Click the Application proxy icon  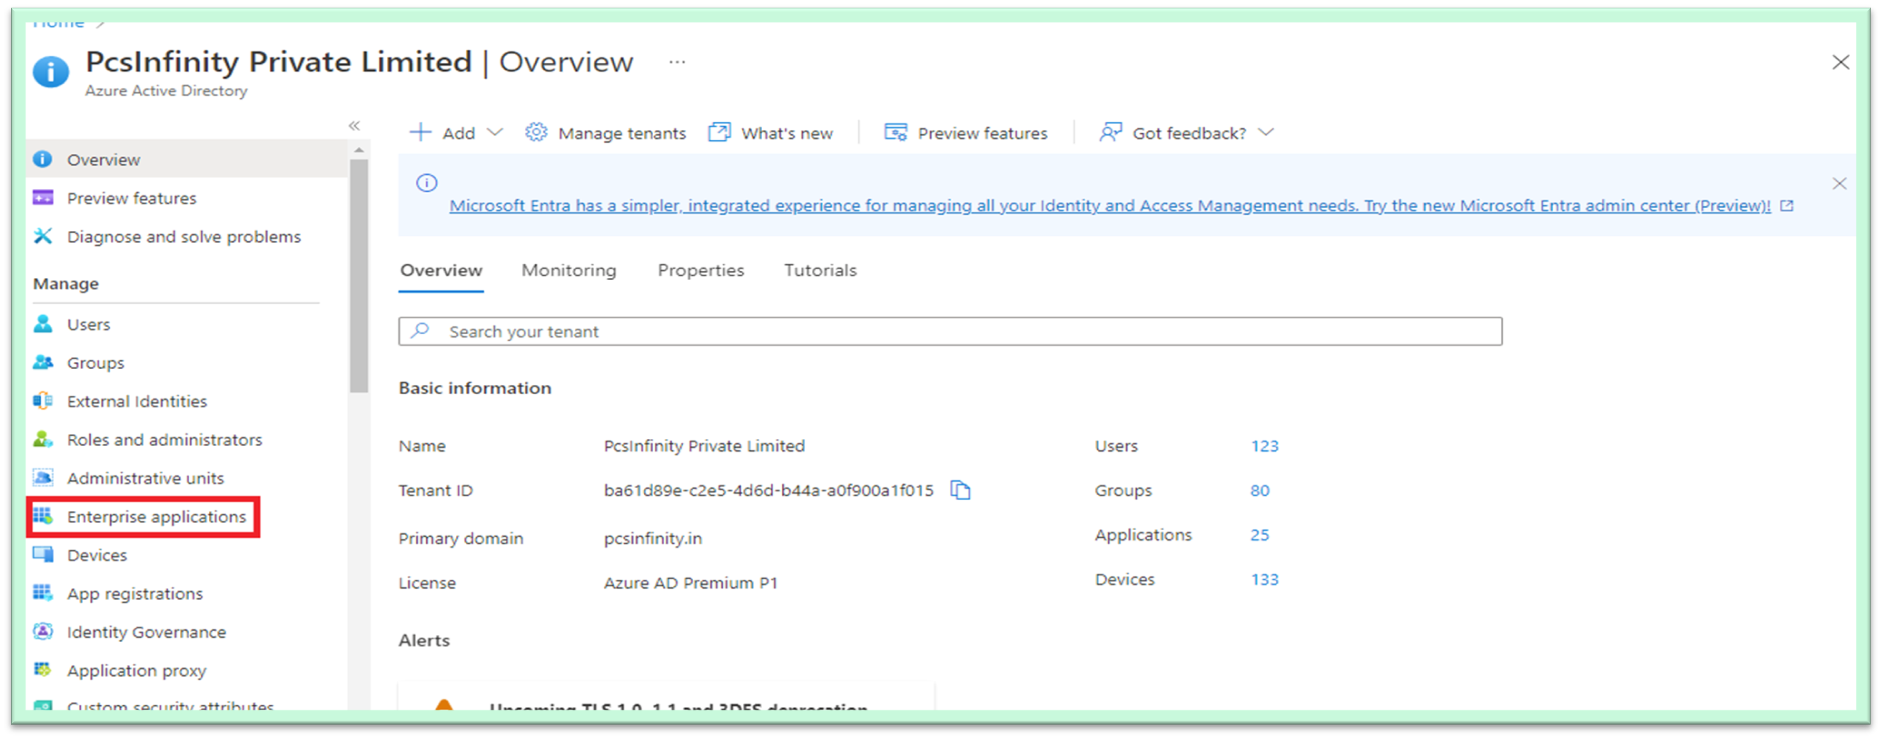[x=43, y=670]
